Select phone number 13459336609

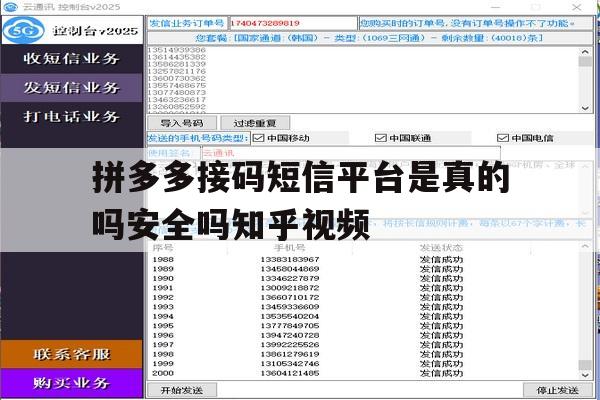tap(290, 307)
